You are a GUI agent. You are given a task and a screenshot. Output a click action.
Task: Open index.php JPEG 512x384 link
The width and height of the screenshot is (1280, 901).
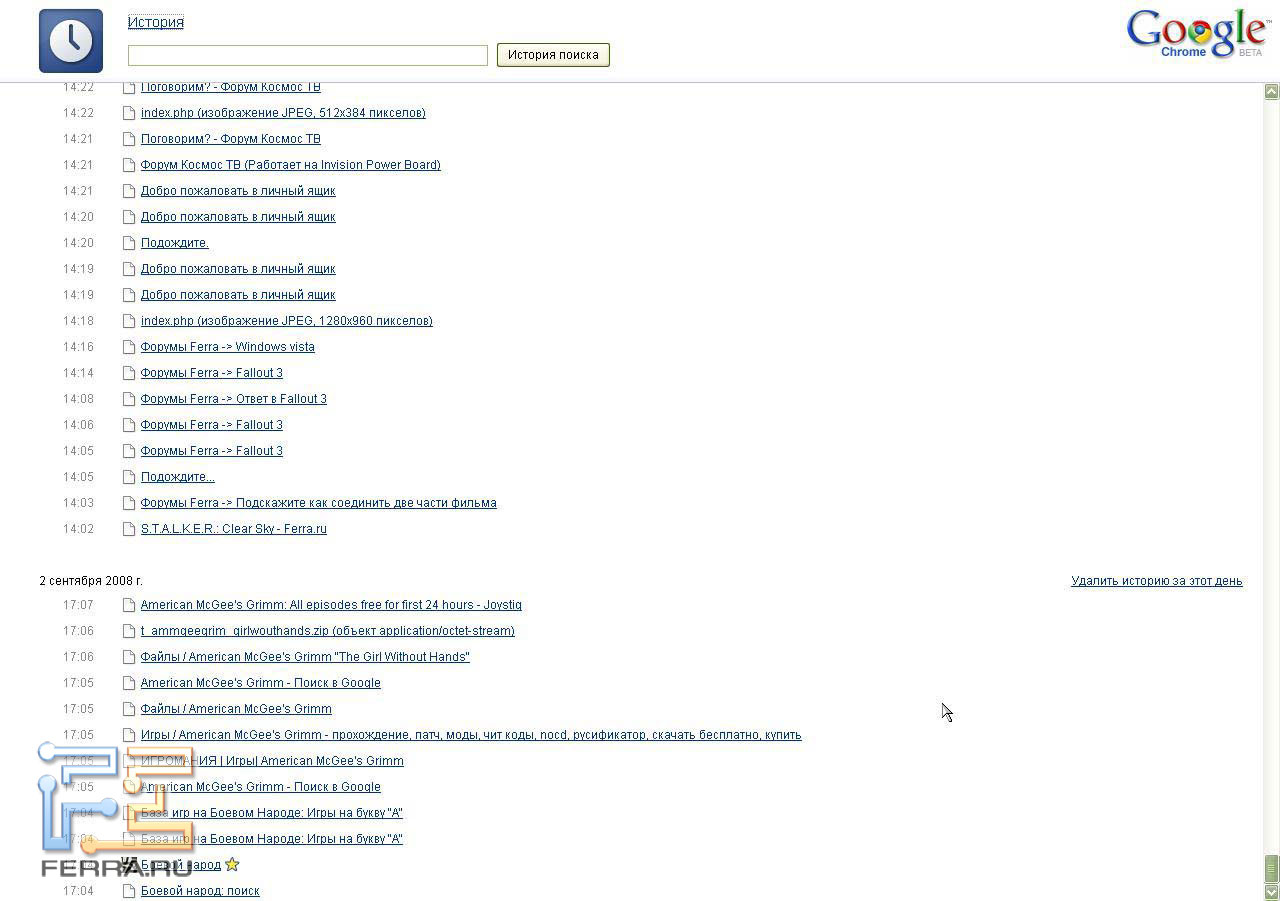283,113
